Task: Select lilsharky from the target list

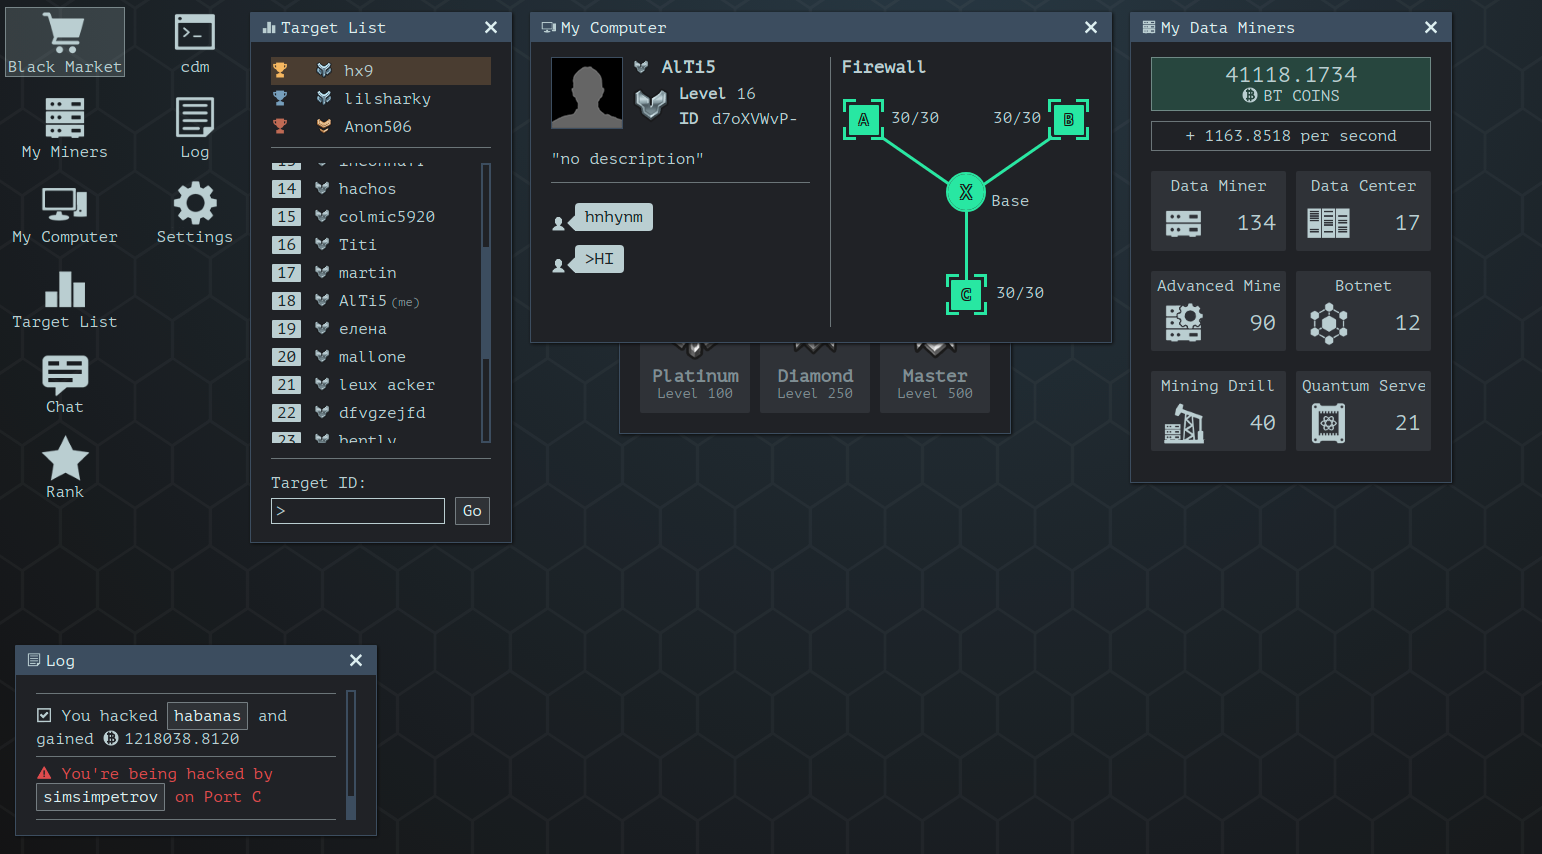Action: coord(386,99)
